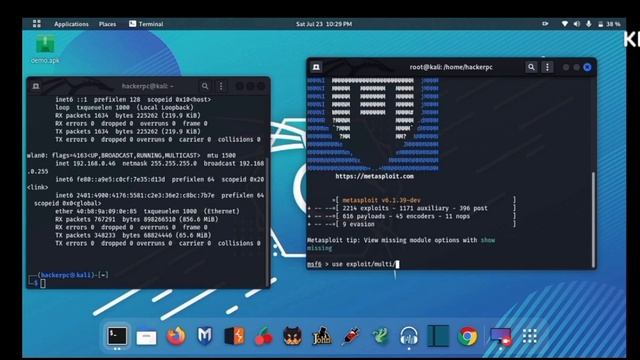Image resolution: width=640 pixels, height=360 pixels.
Task: Open new tab in root@kali terminal
Action: point(316,67)
